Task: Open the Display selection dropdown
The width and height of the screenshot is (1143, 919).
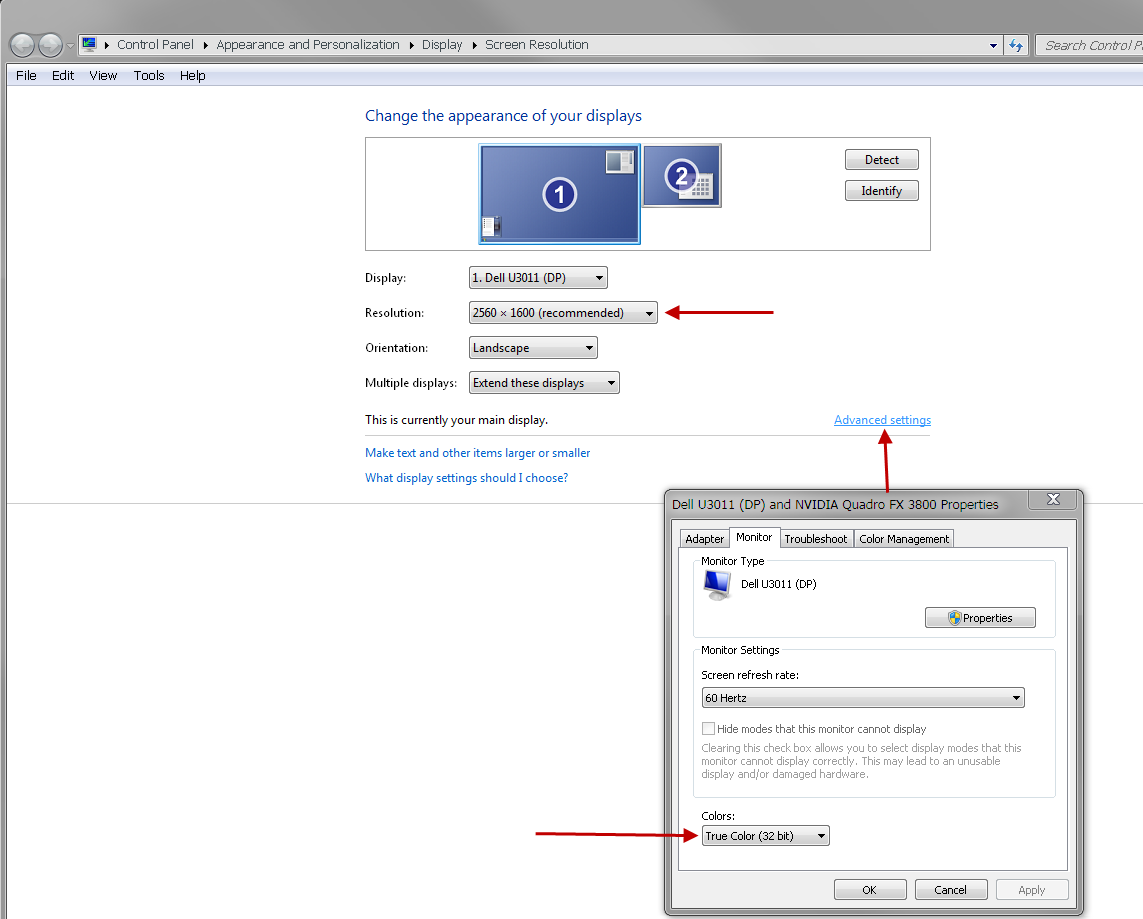Action: pyautogui.click(x=538, y=278)
